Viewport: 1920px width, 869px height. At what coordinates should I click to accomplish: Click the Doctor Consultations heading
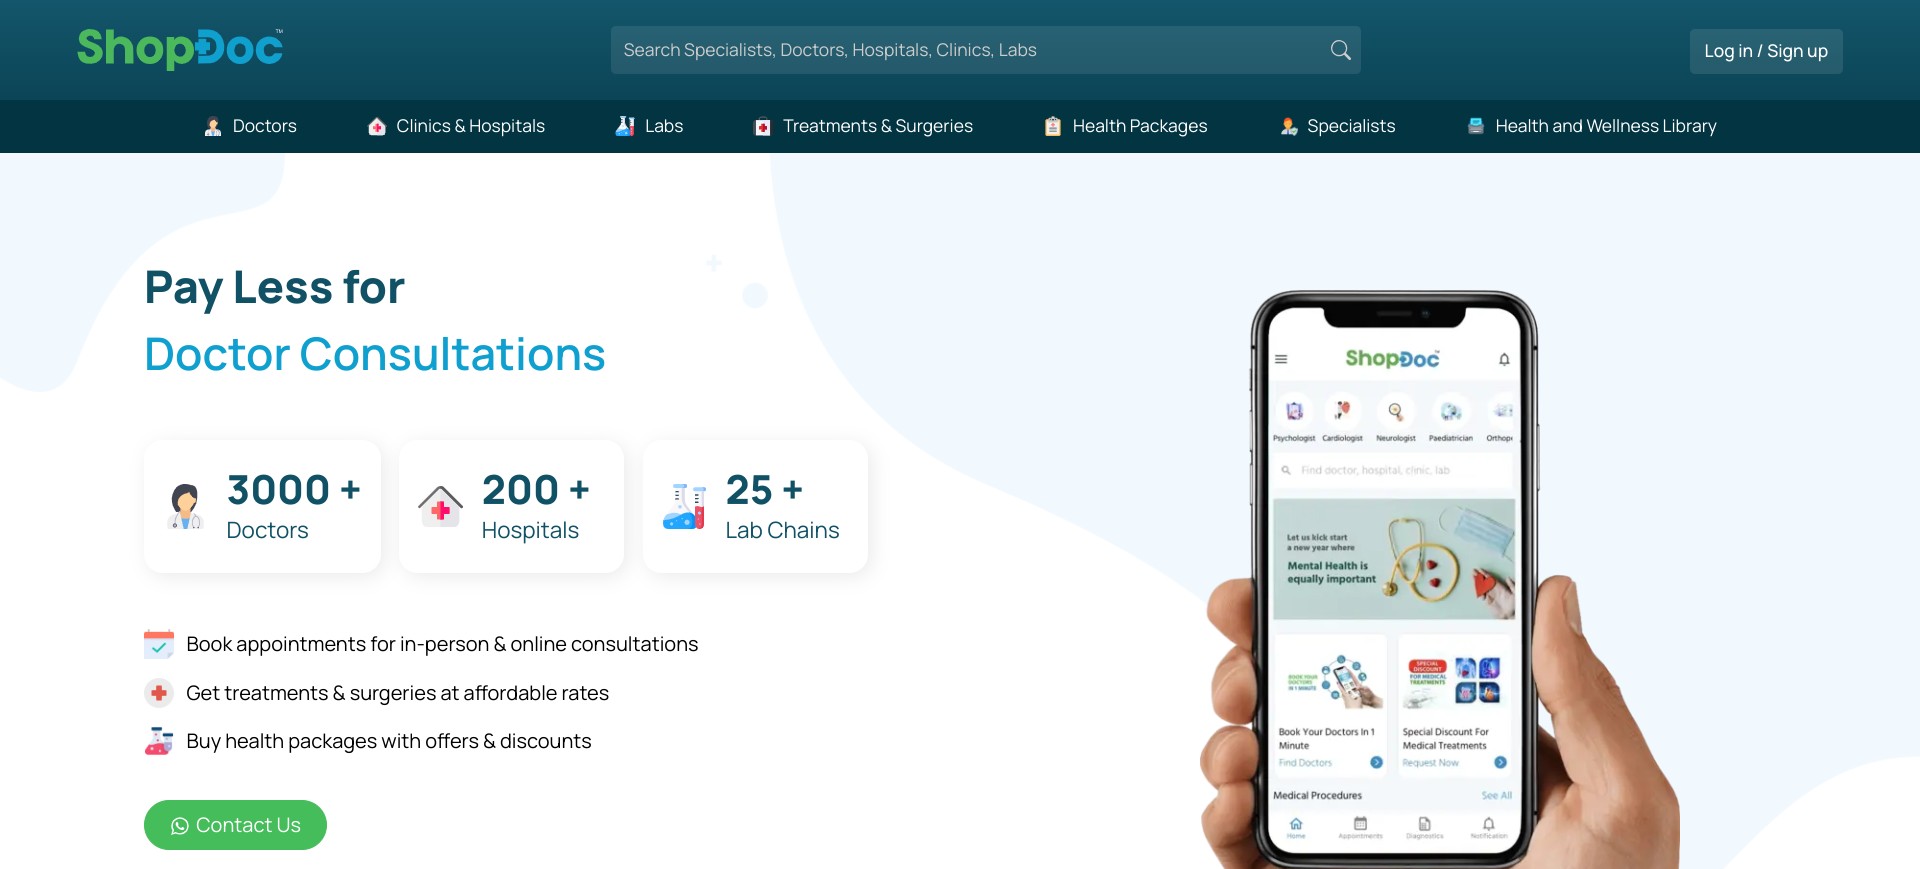(375, 354)
